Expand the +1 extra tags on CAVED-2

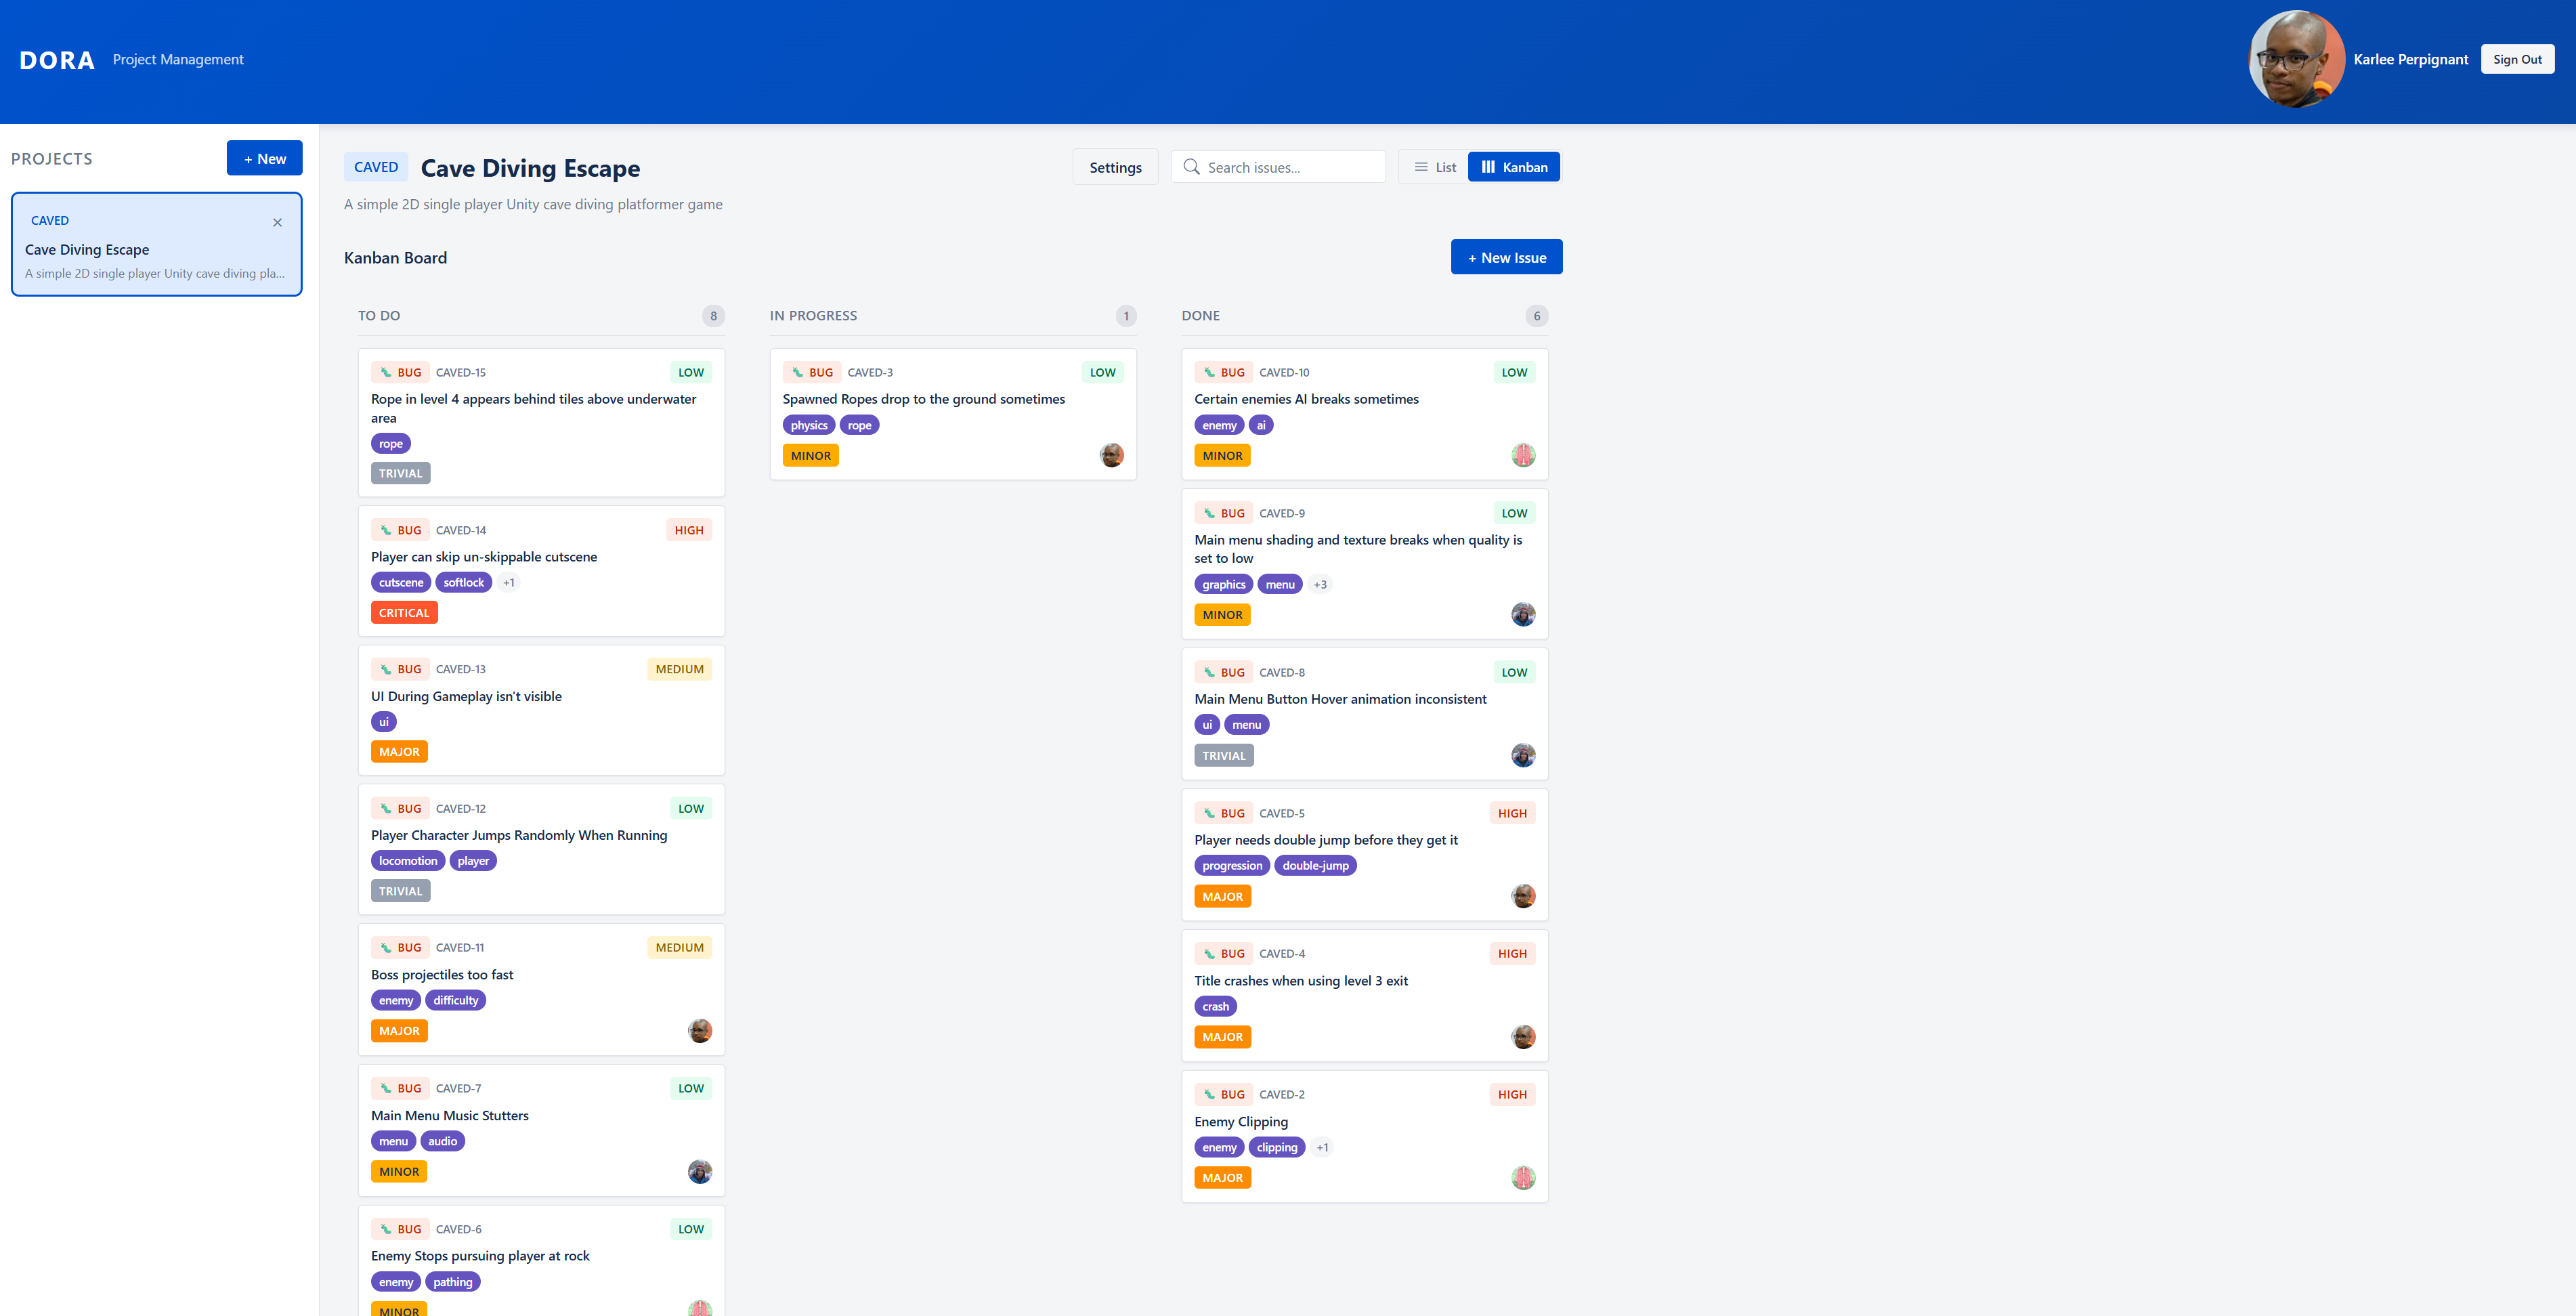(x=1323, y=1148)
